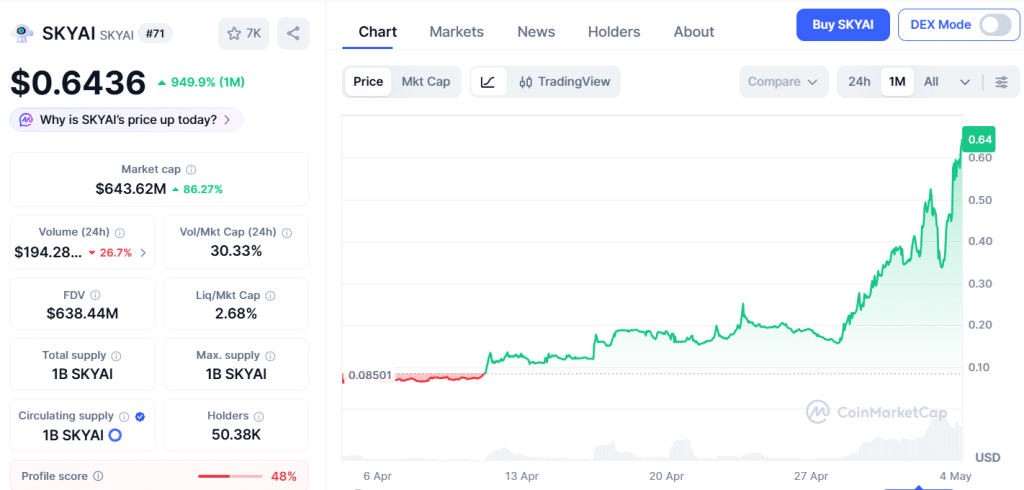Click the #71 rank badge
Image resolution: width=1024 pixels, height=490 pixels.
[x=155, y=33]
